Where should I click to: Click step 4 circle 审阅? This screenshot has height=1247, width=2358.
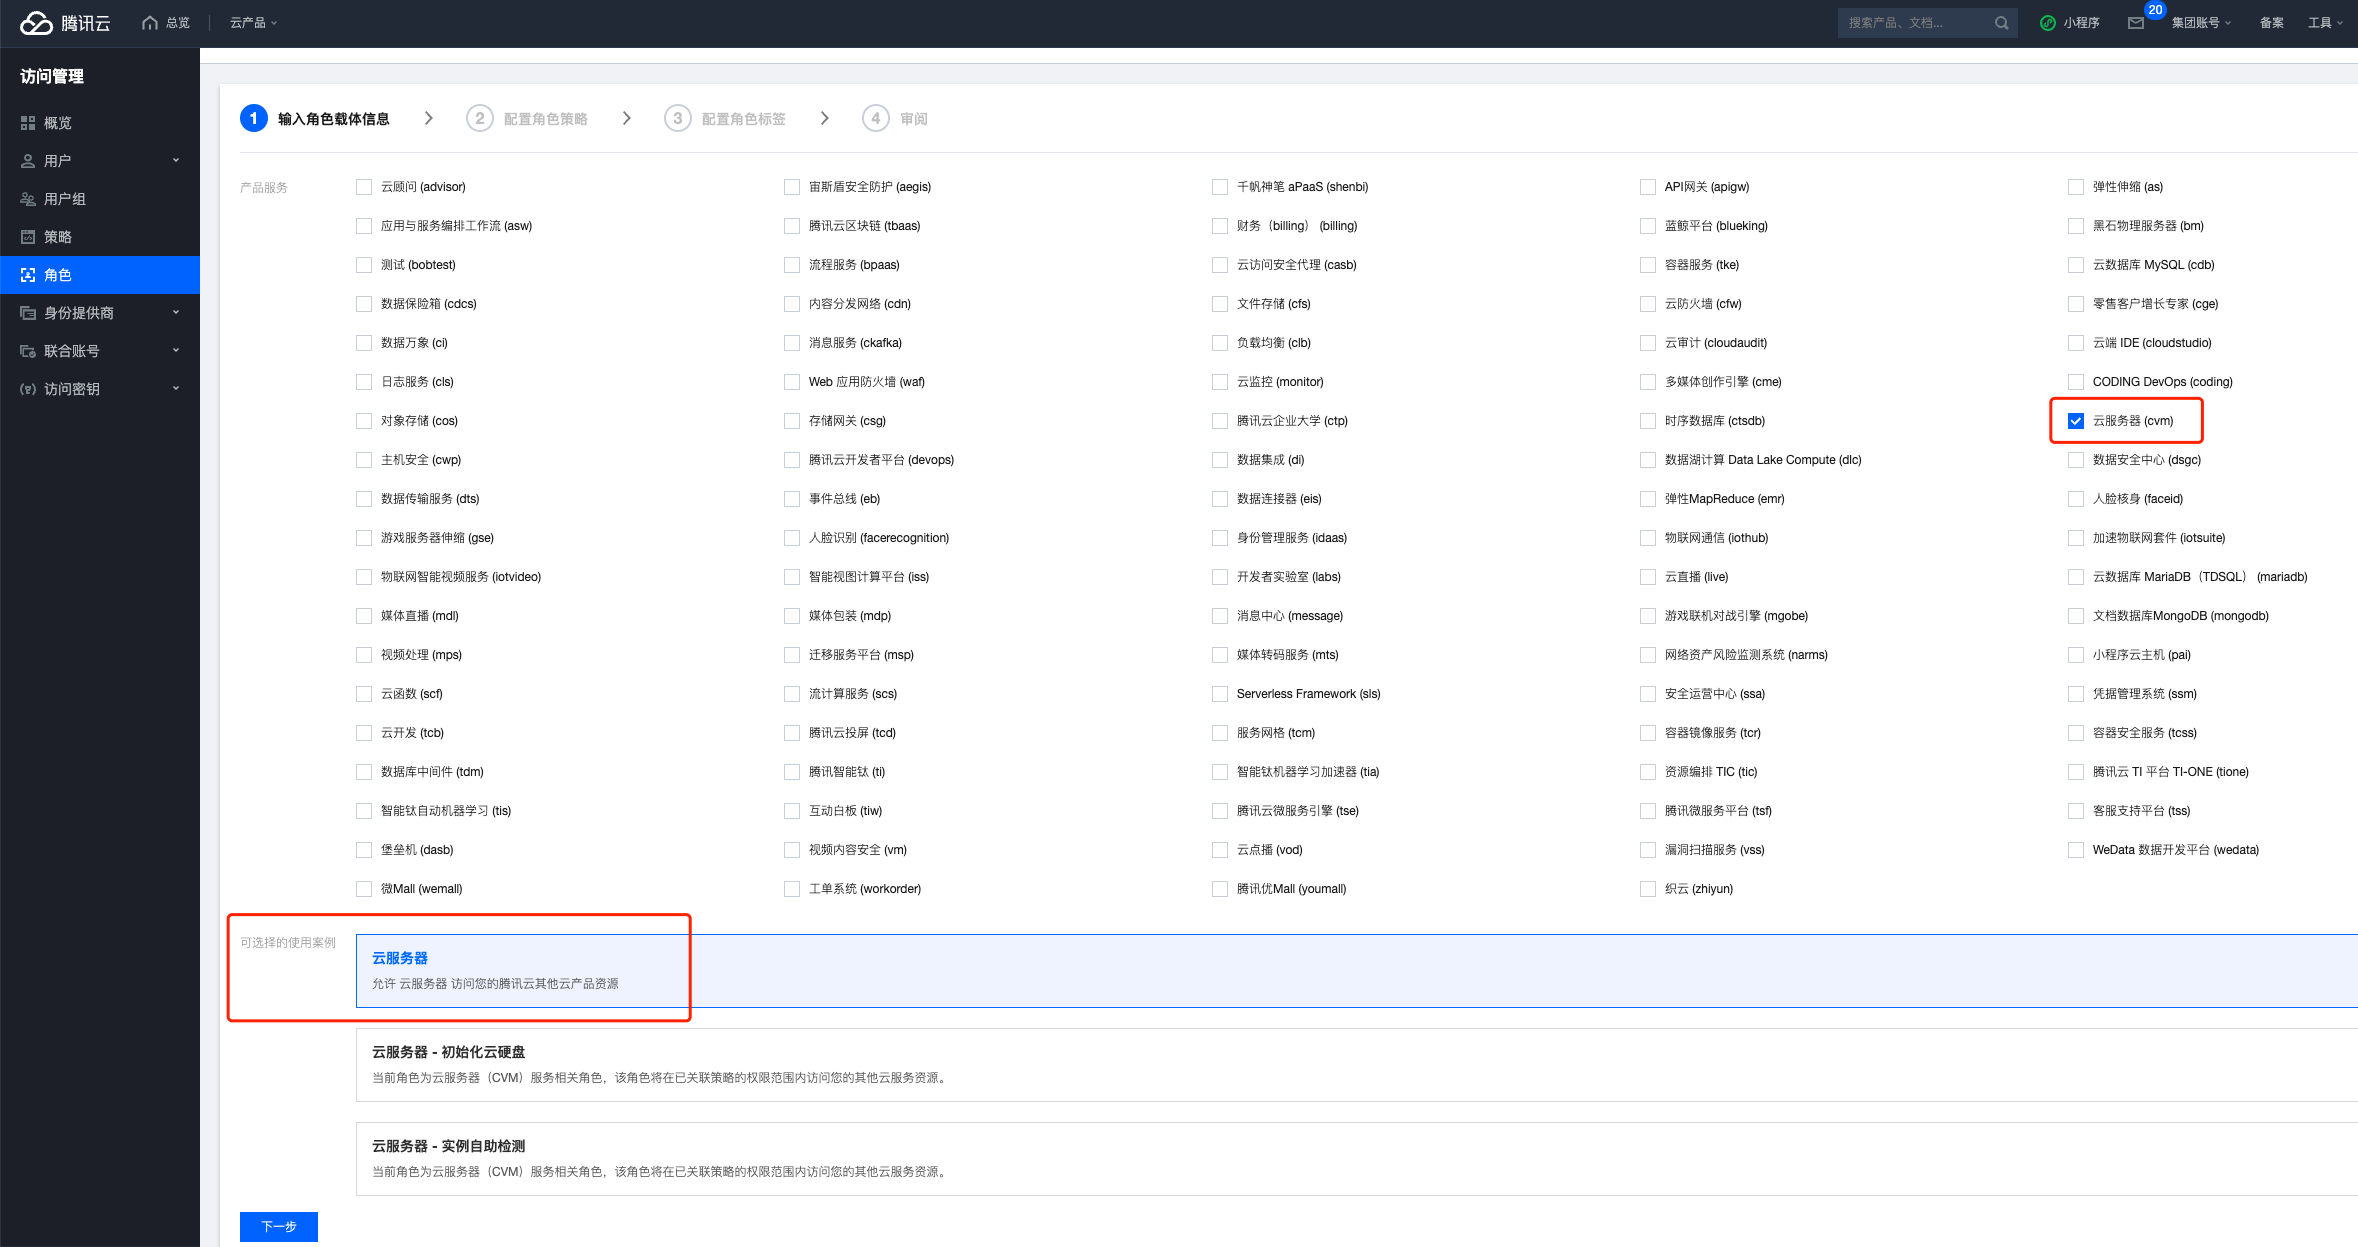coord(876,119)
